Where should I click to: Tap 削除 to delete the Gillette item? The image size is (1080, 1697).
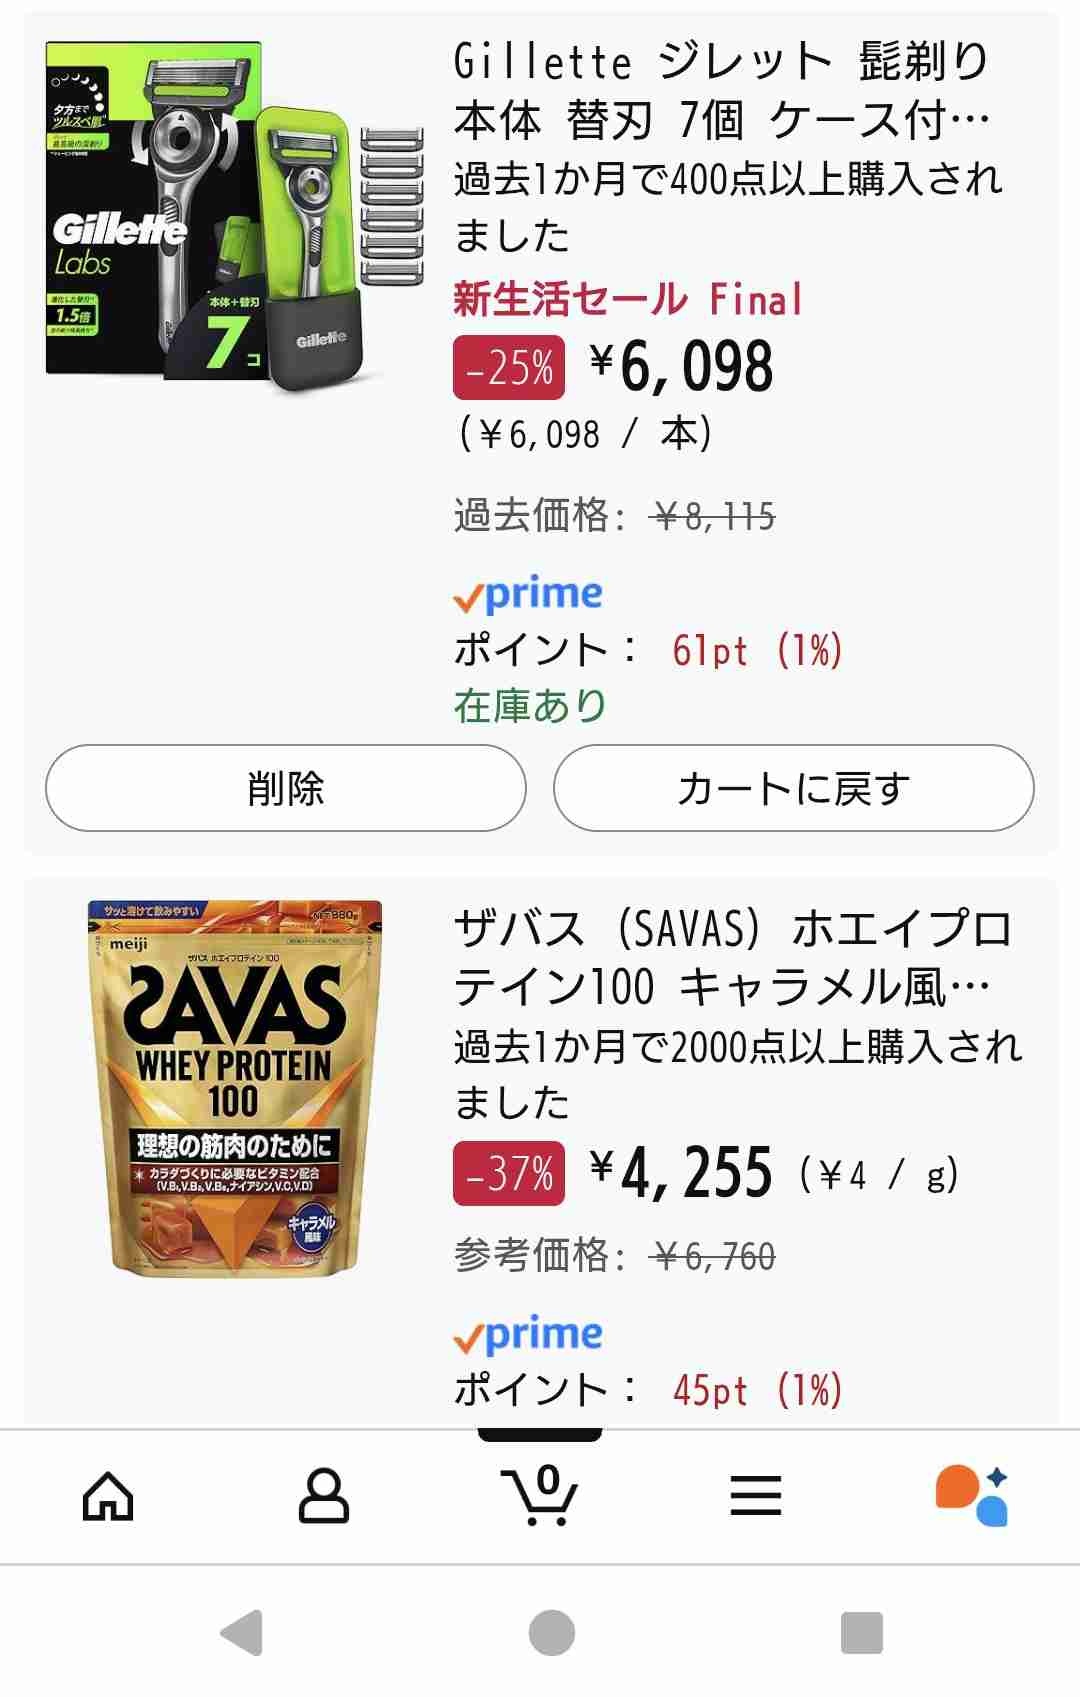285,788
